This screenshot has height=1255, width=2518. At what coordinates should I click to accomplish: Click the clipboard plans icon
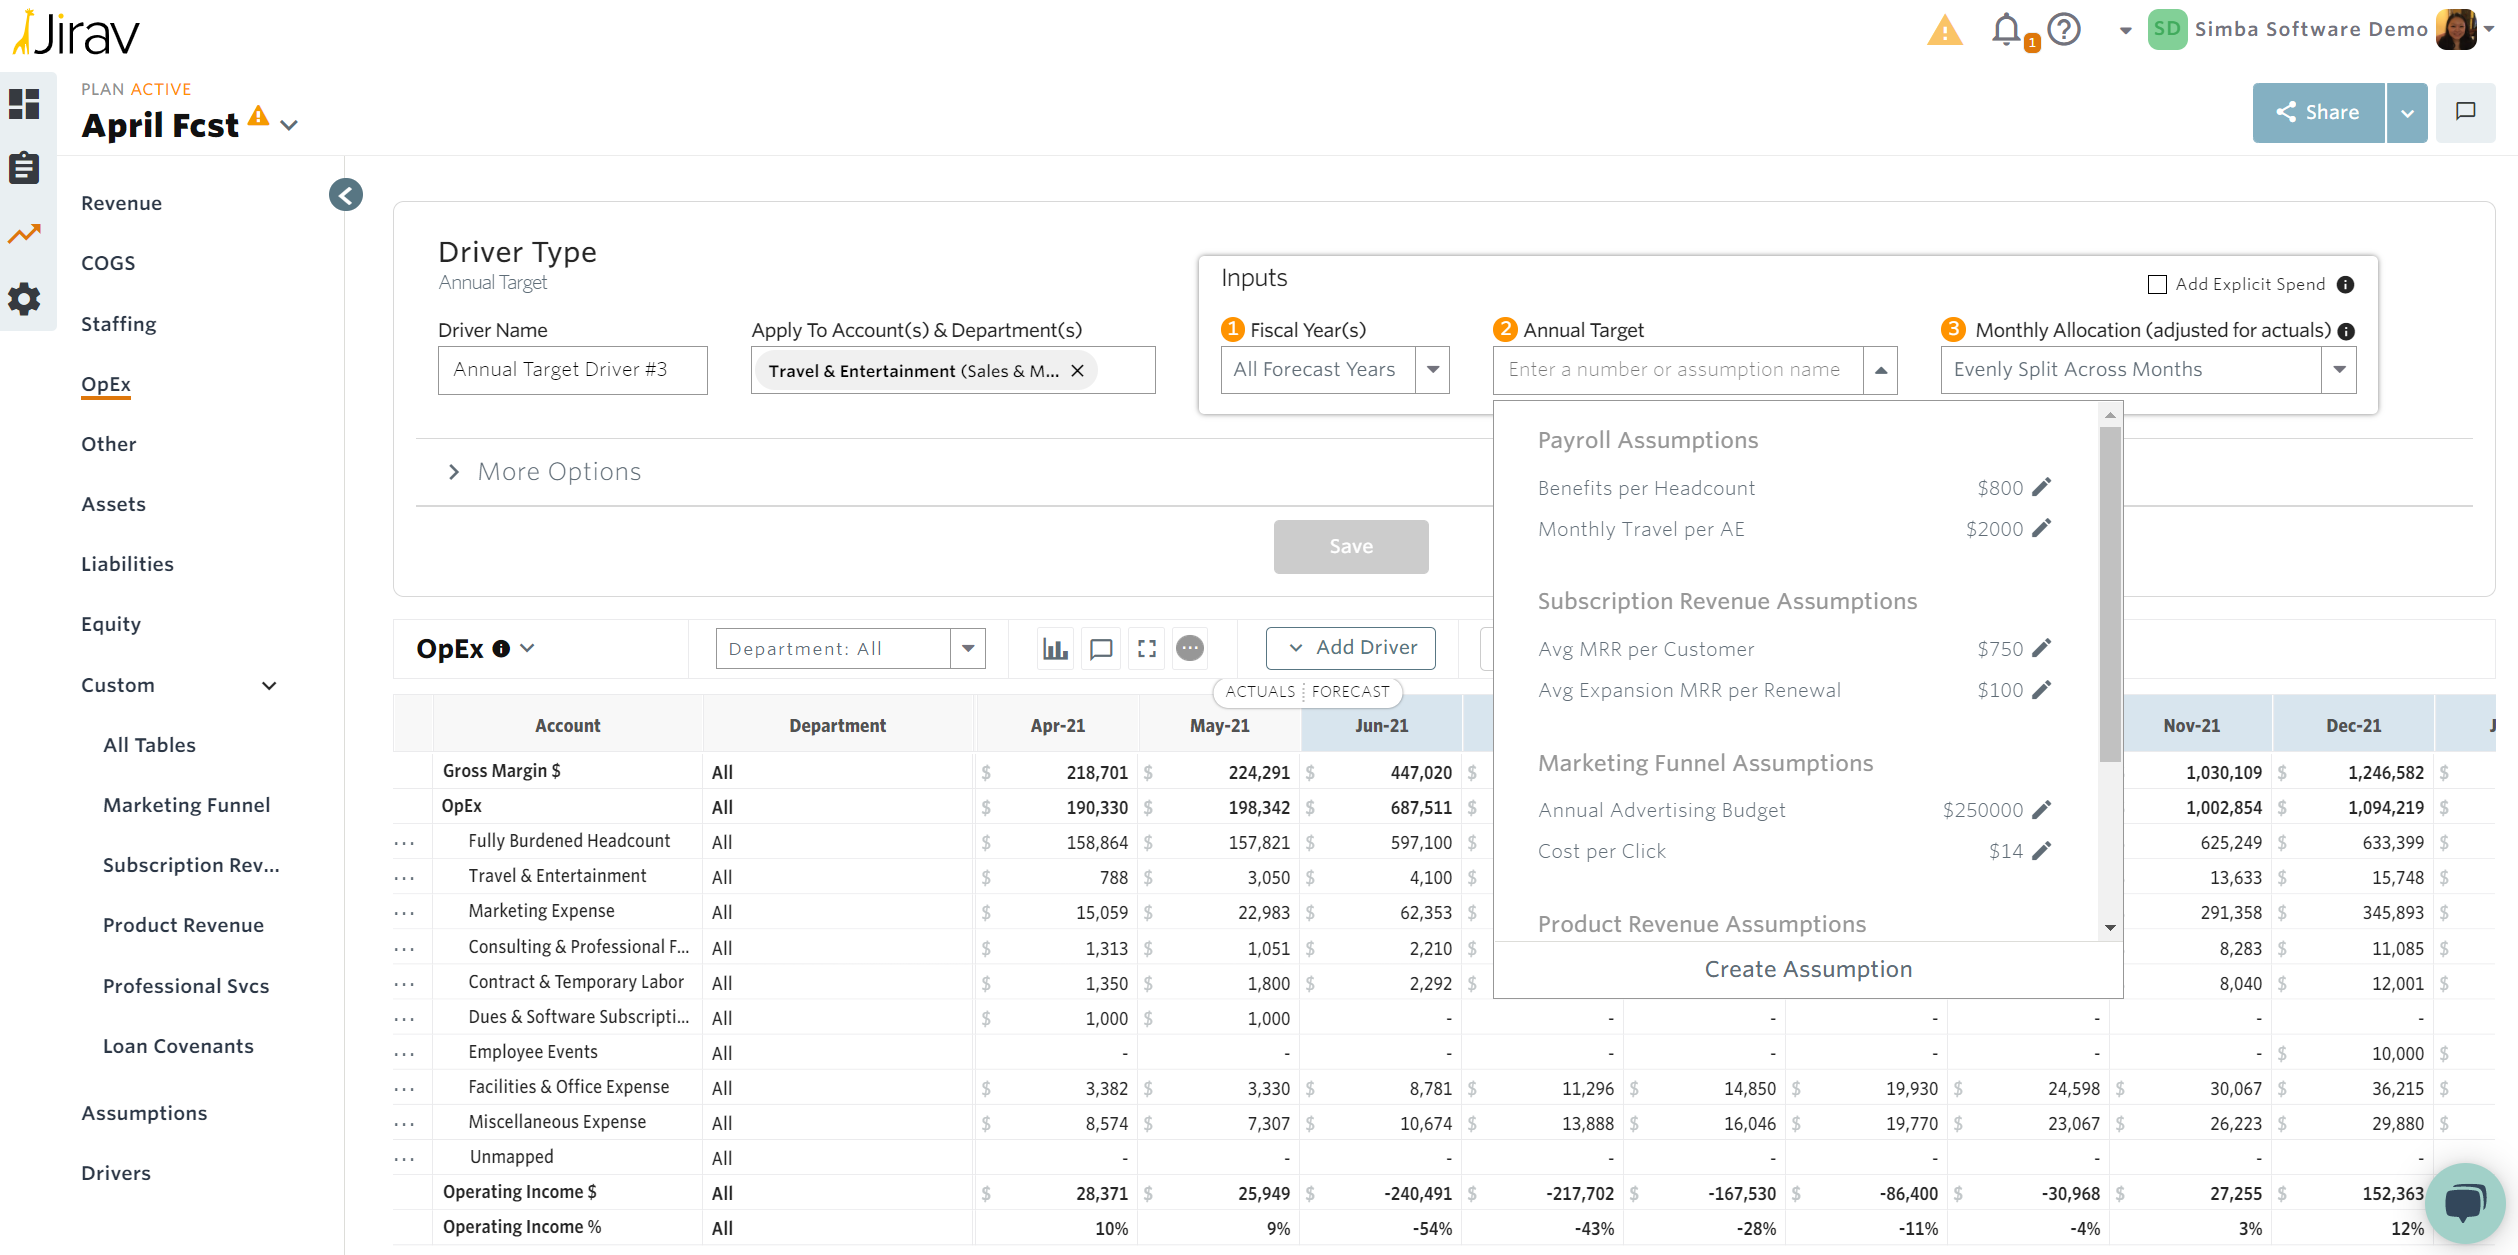coord(24,168)
